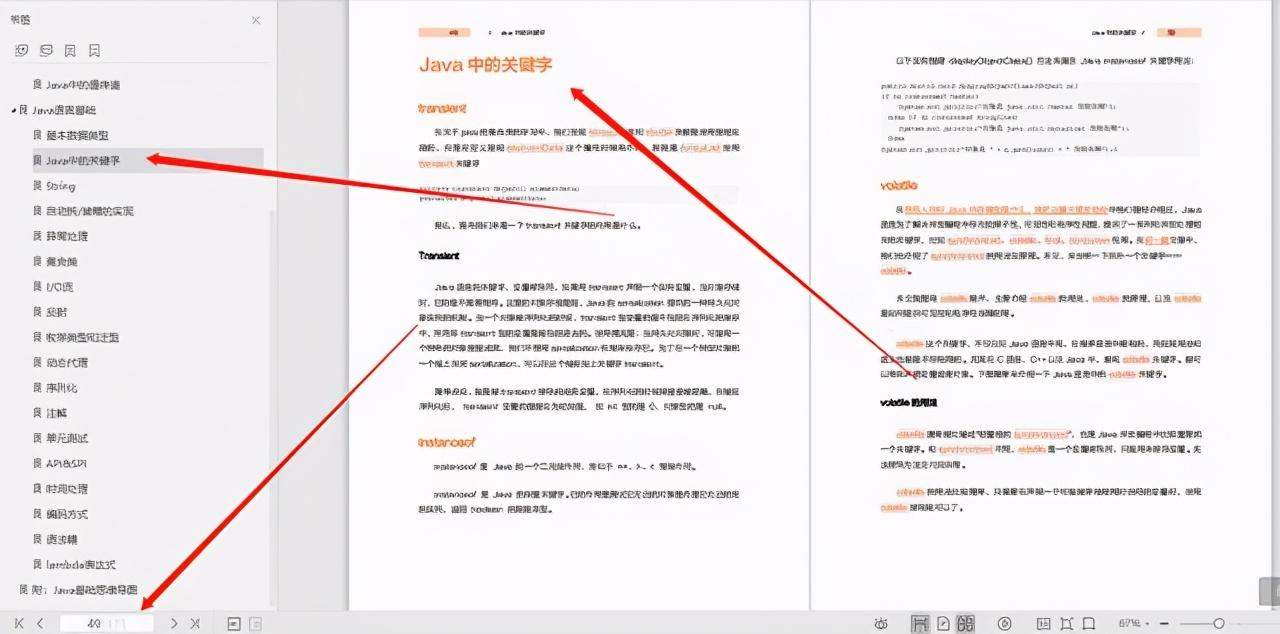The image size is (1280, 634).
Task: Collapse the Java语言基础 bookmark node
Action: coord(12,111)
